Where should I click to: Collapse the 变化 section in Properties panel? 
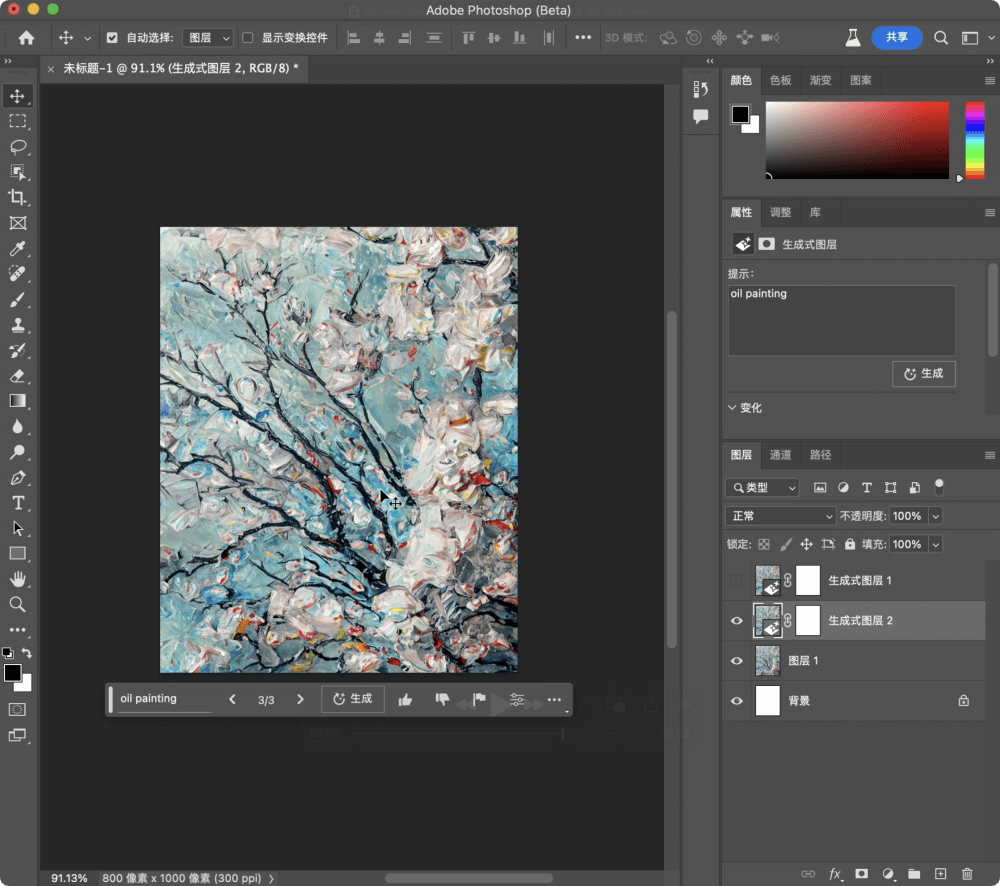733,407
